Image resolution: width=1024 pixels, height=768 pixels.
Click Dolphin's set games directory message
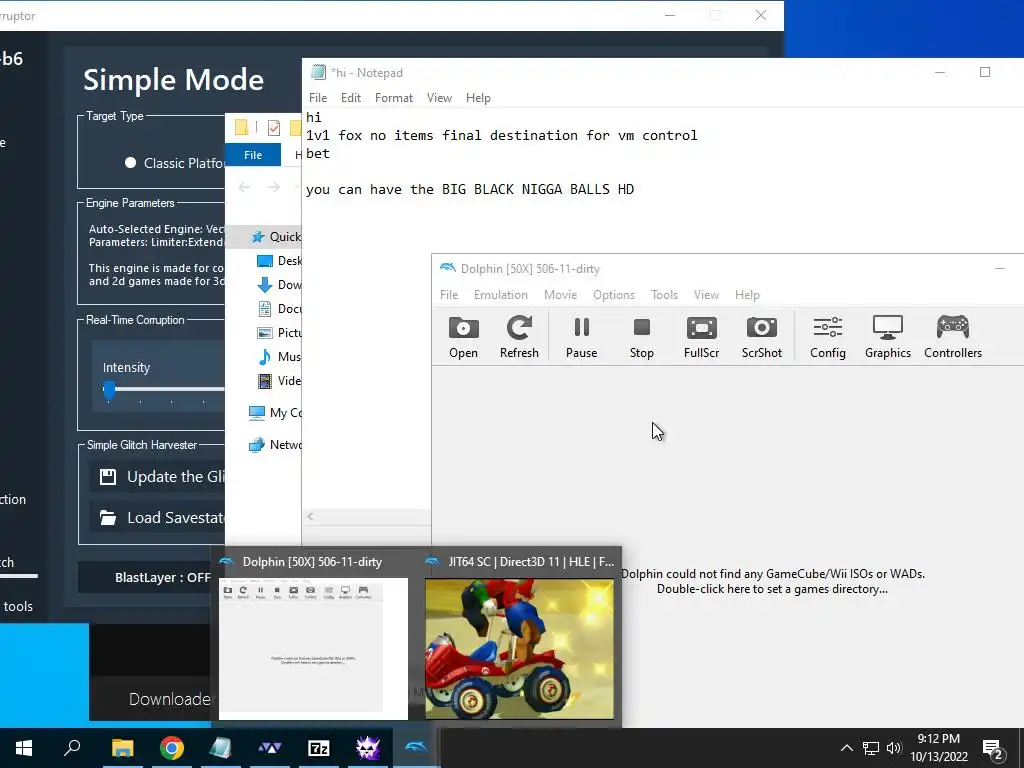(x=772, y=581)
